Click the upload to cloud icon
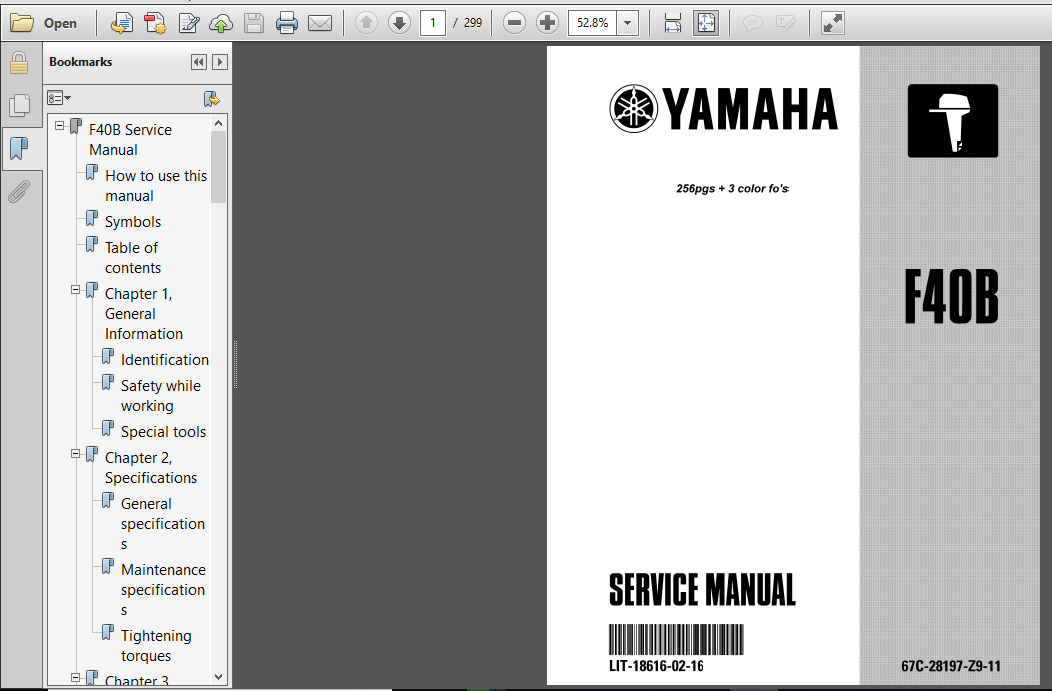The width and height of the screenshot is (1052, 691). click(221, 23)
